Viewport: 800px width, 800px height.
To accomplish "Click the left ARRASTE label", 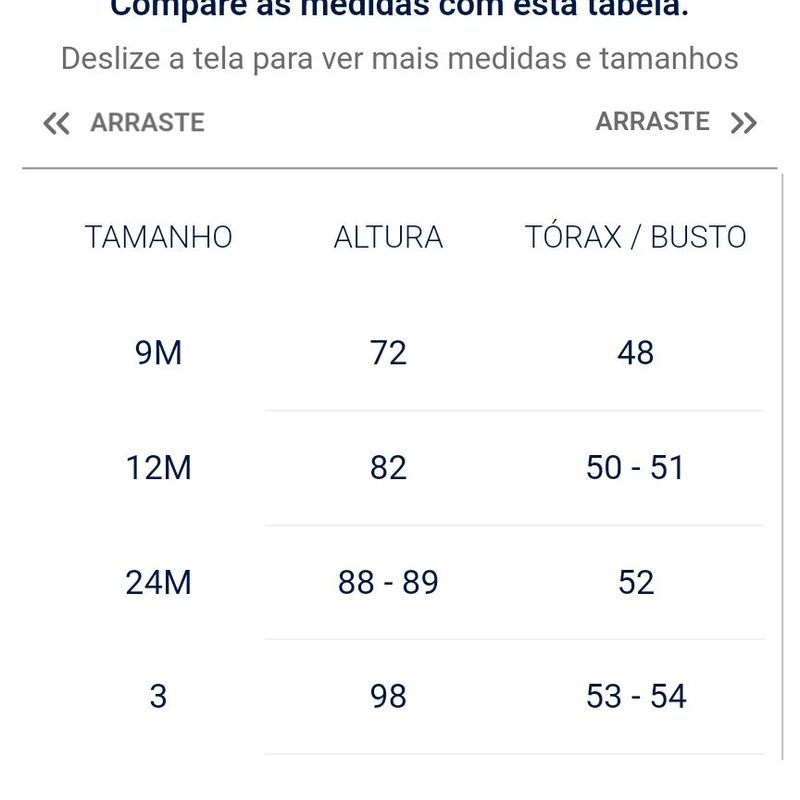I will [x=147, y=122].
